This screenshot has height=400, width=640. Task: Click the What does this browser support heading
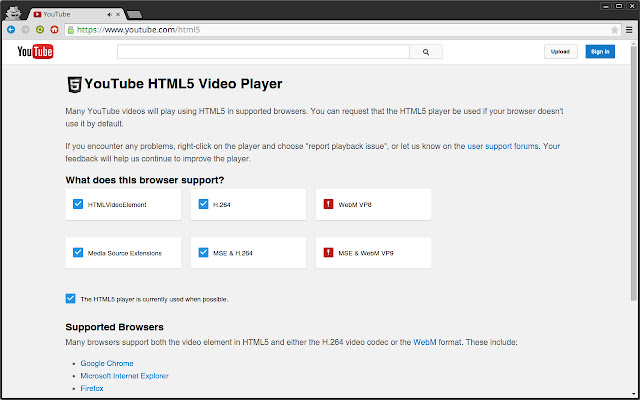pyautogui.click(x=145, y=180)
